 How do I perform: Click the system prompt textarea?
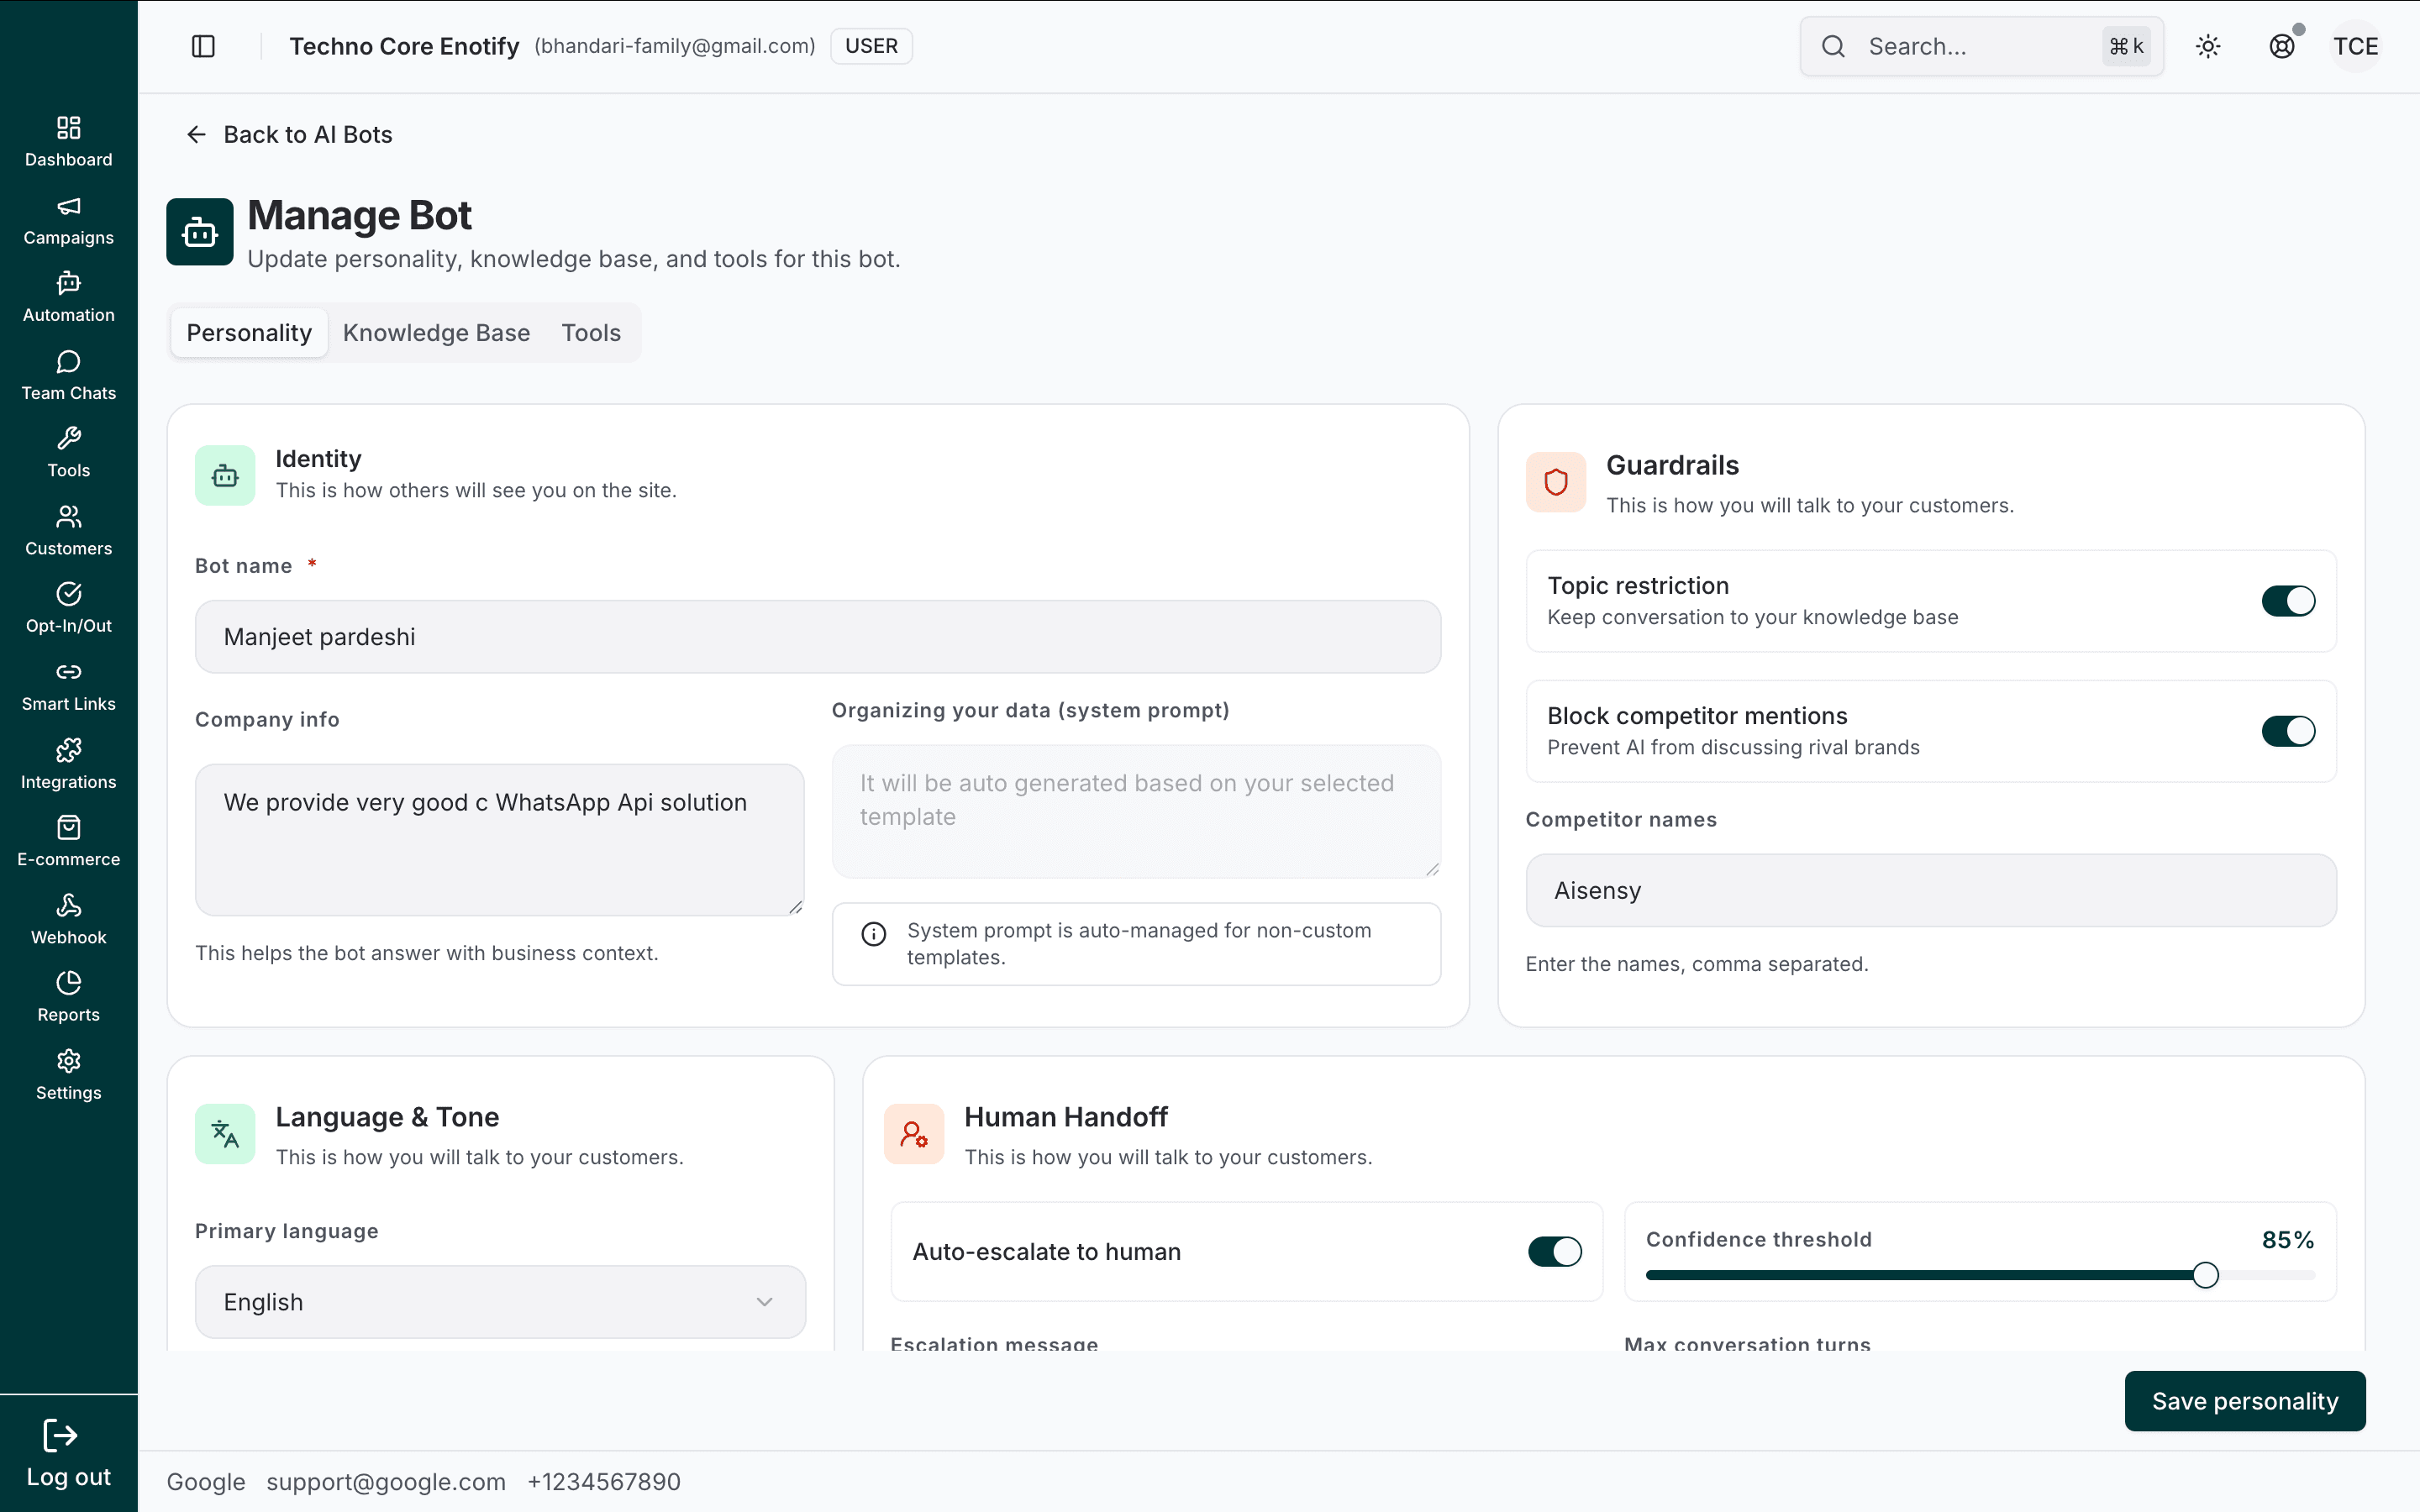tap(1136, 811)
